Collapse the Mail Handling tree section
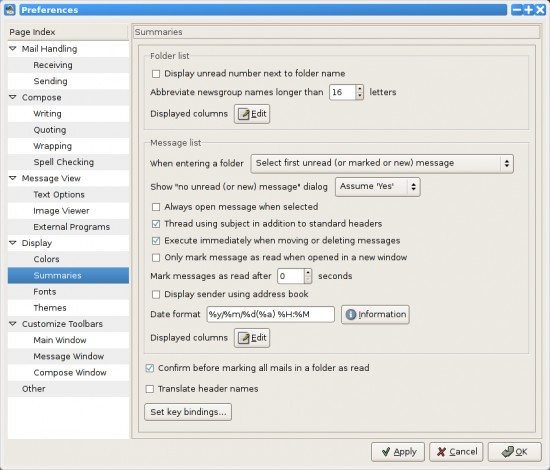This screenshot has height=470, width=550. click(x=13, y=48)
